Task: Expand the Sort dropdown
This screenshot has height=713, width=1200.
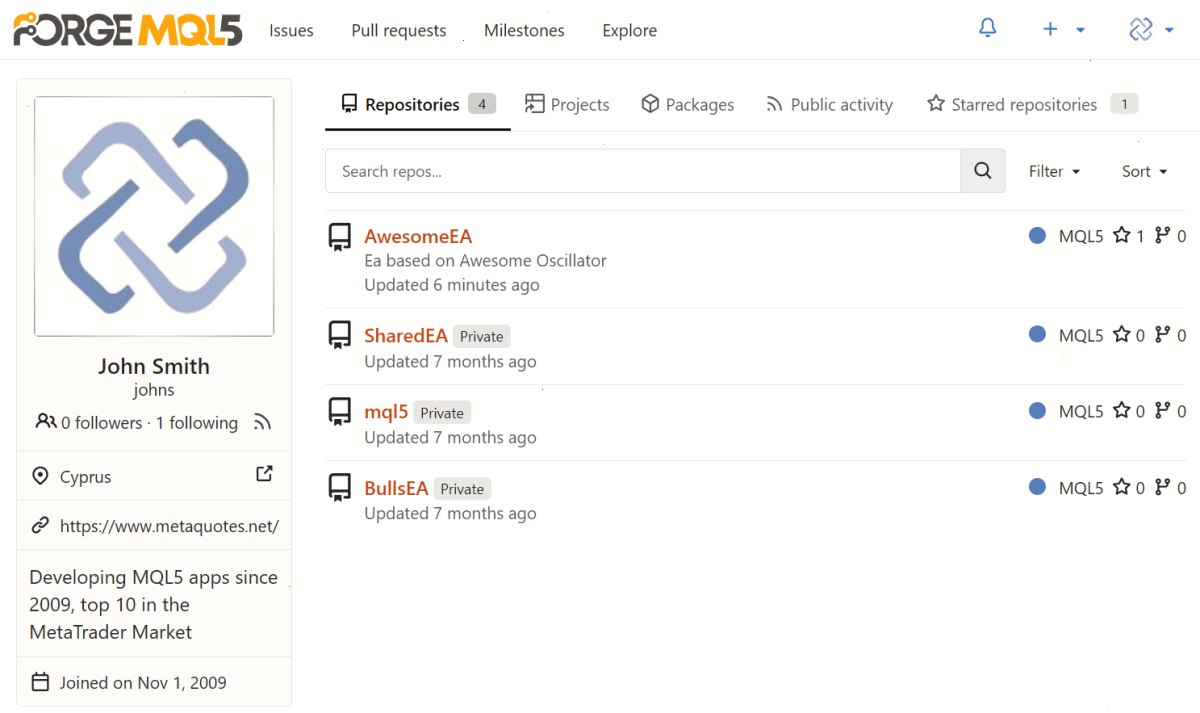Action: (1145, 171)
